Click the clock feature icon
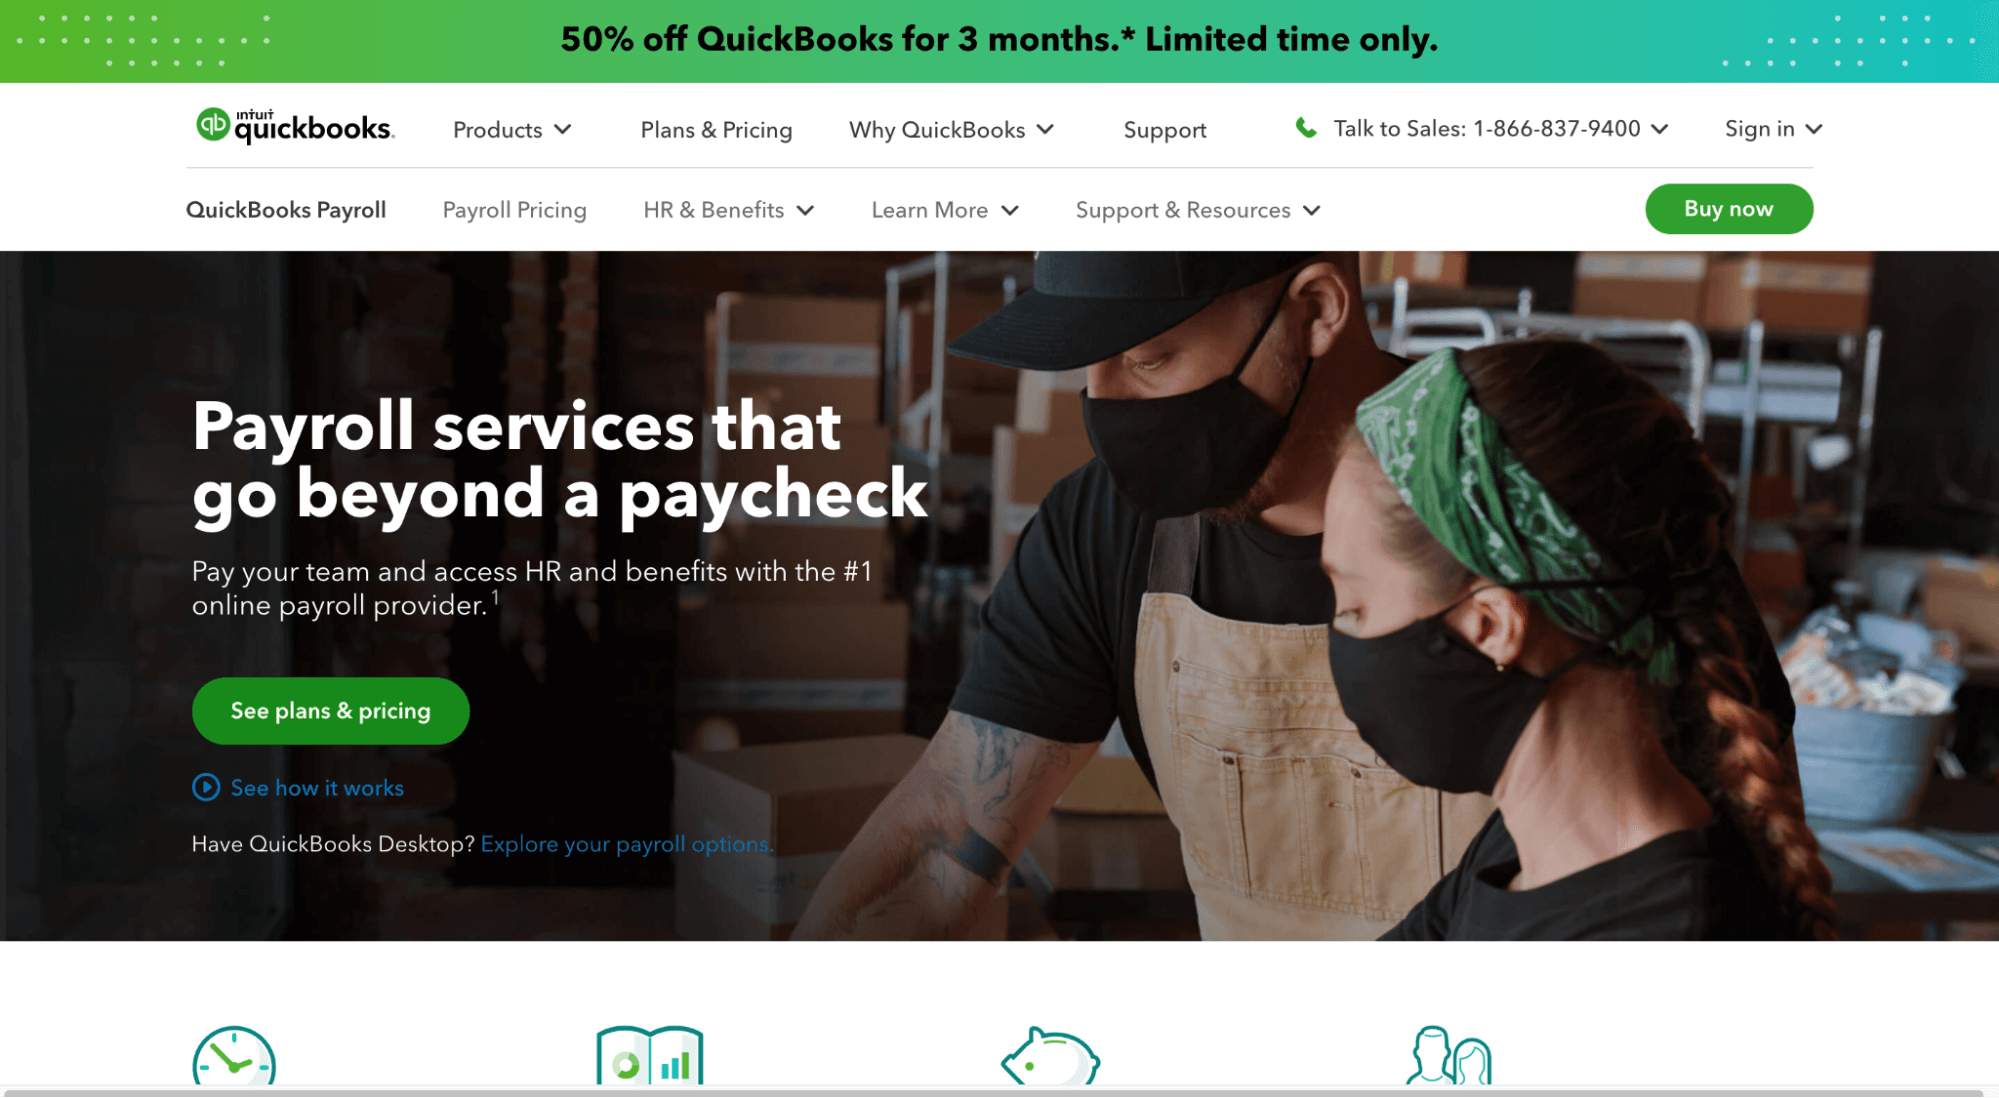Image resolution: width=1999 pixels, height=1098 pixels. tap(234, 1056)
